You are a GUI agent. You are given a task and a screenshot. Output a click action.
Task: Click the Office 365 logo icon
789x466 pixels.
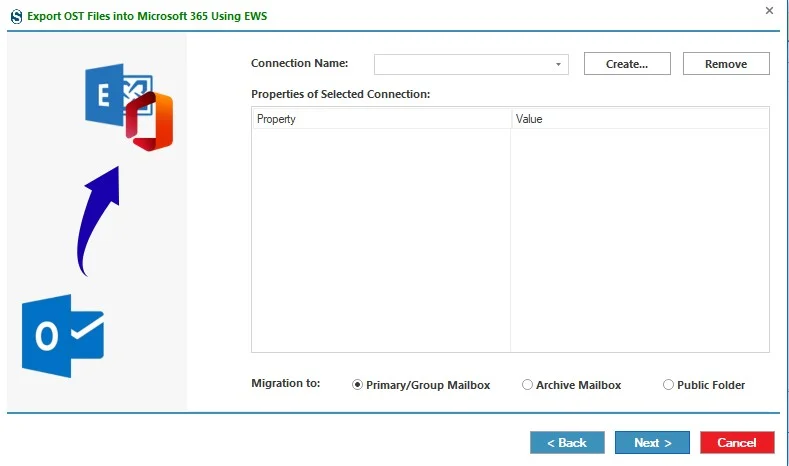coord(149,121)
